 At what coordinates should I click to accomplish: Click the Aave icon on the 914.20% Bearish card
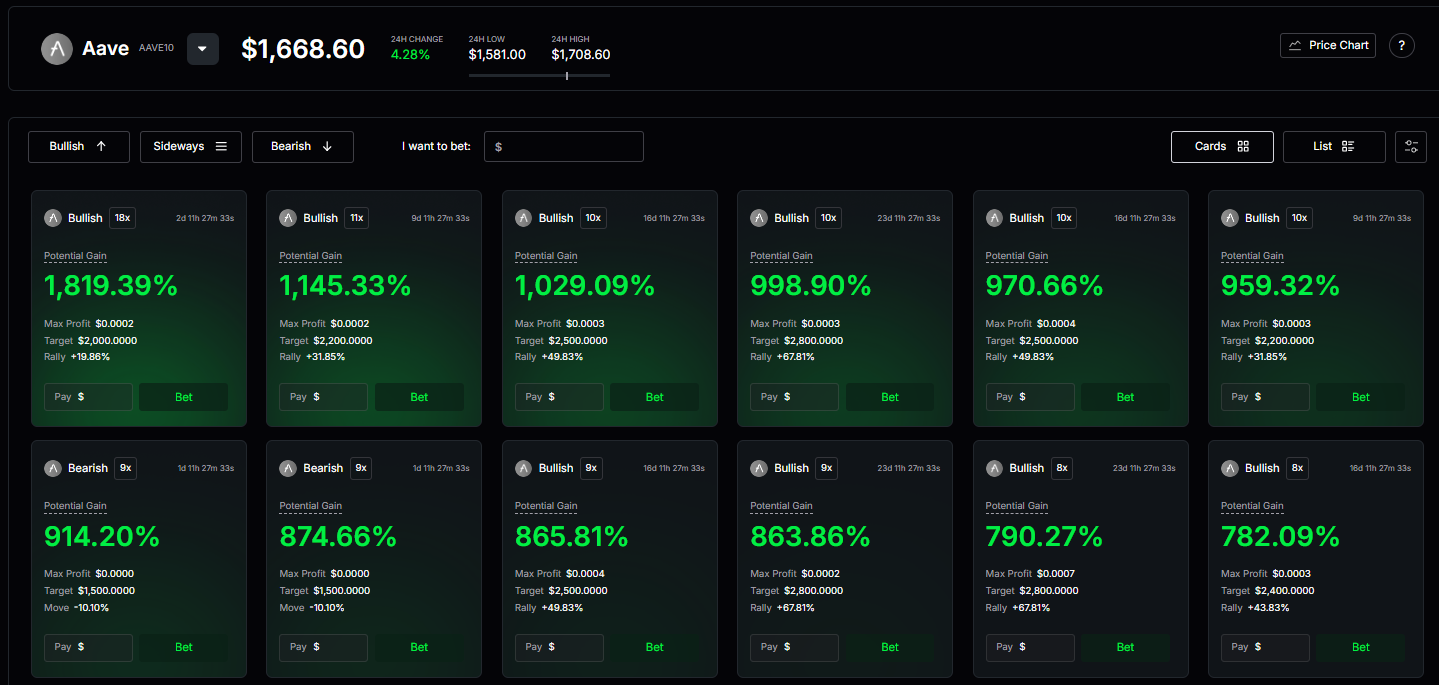53,468
